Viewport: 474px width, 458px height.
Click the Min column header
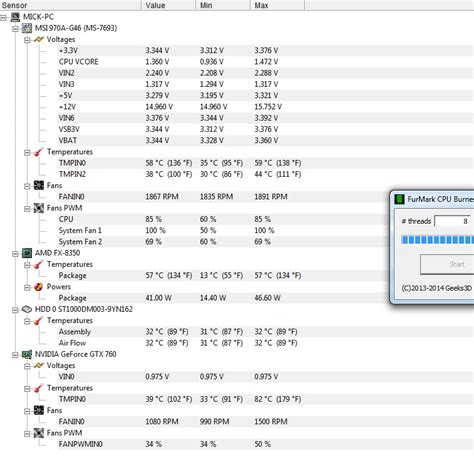click(x=223, y=5)
